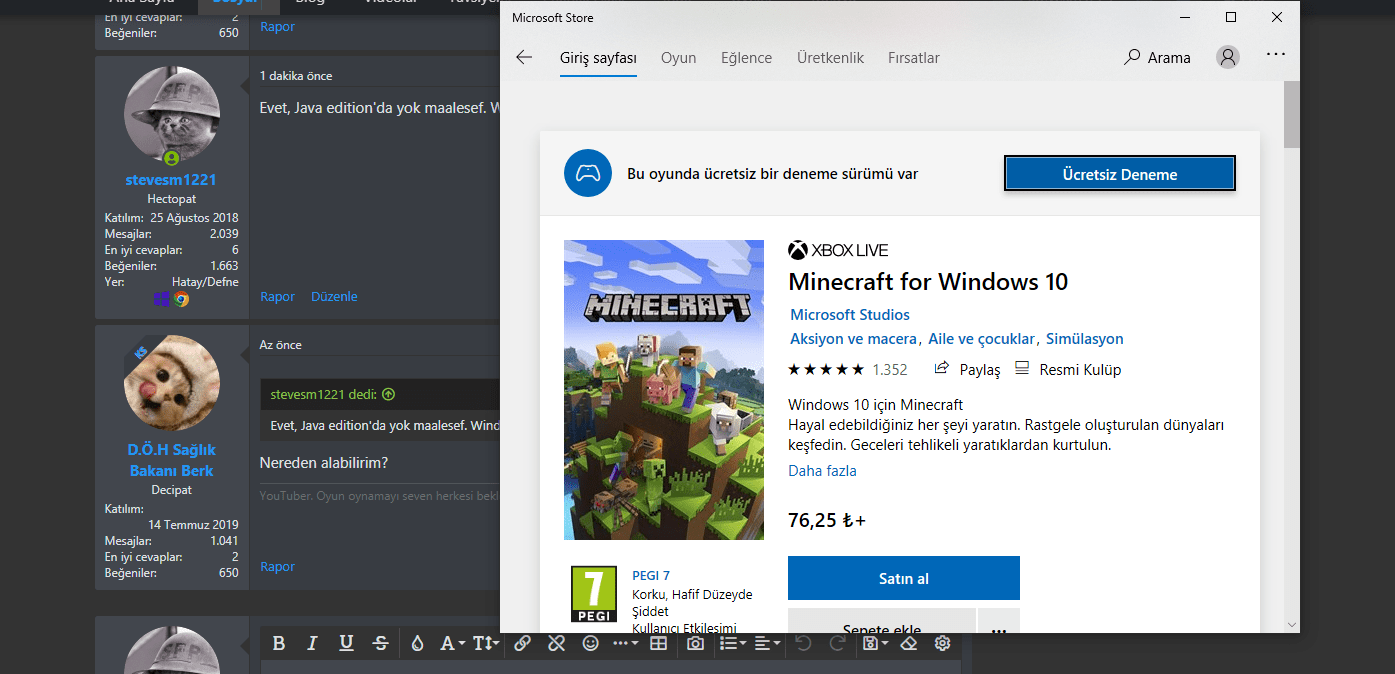The height and width of the screenshot is (674, 1395).
Task: Click Rapor under the 'Nereden alabilirim?' post
Action: pos(278,567)
